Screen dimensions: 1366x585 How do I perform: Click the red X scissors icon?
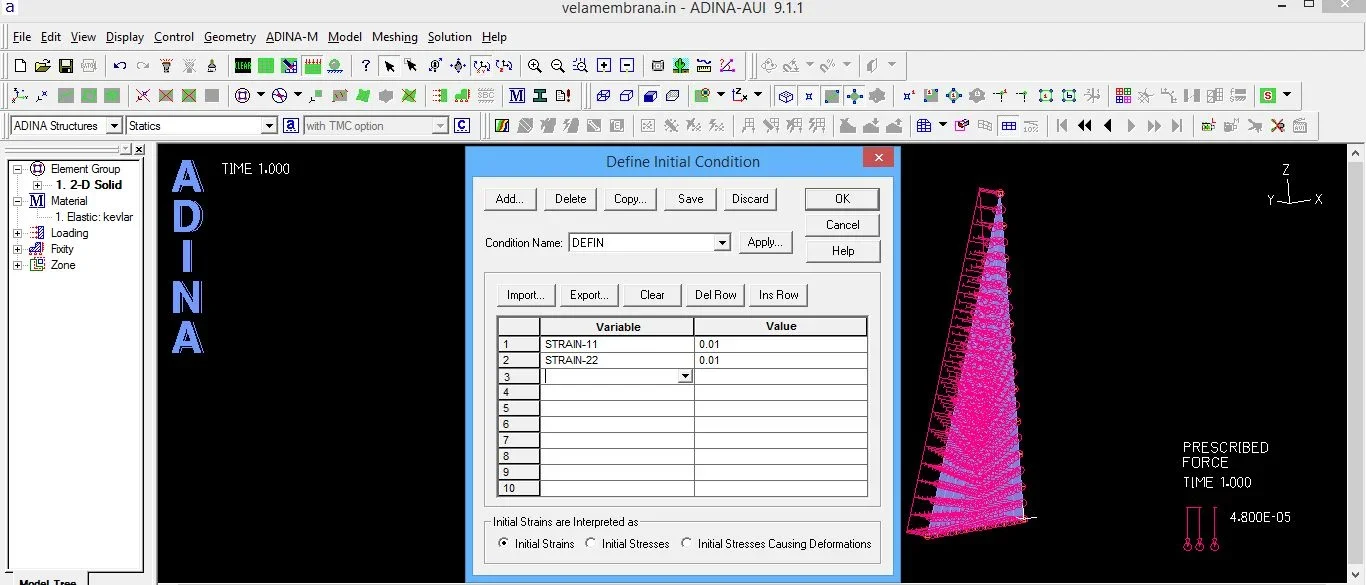click(1277, 126)
